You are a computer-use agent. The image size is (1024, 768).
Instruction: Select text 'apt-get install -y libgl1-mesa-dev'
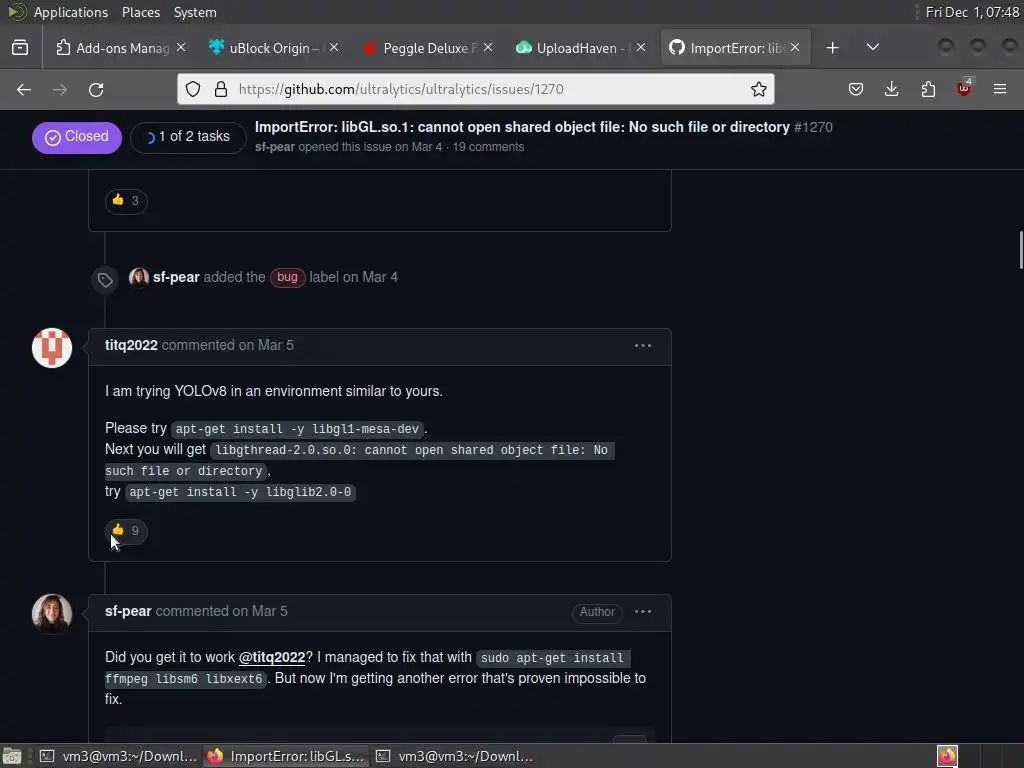297,429
